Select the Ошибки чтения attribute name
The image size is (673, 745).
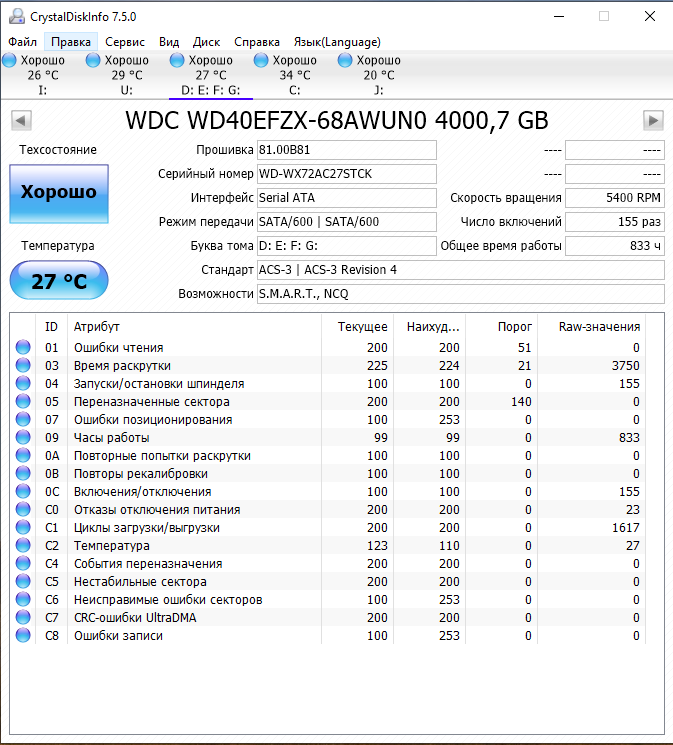(118, 348)
